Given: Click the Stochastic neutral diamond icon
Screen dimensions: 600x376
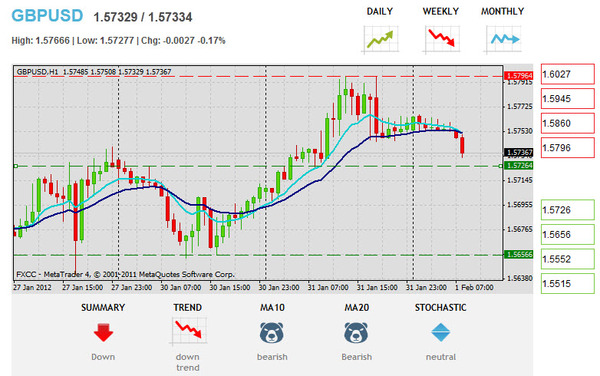Looking at the screenshot, I should [x=441, y=332].
